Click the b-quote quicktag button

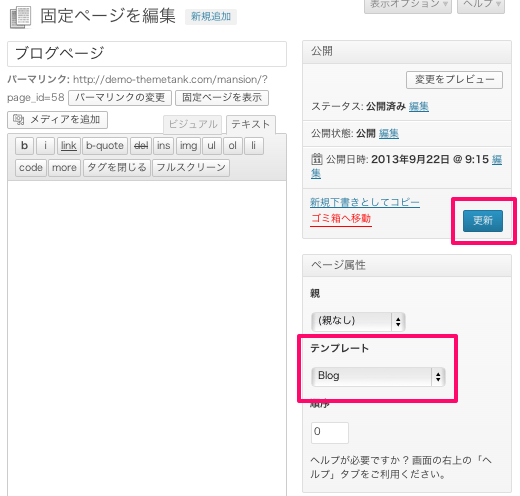(x=105, y=146)
